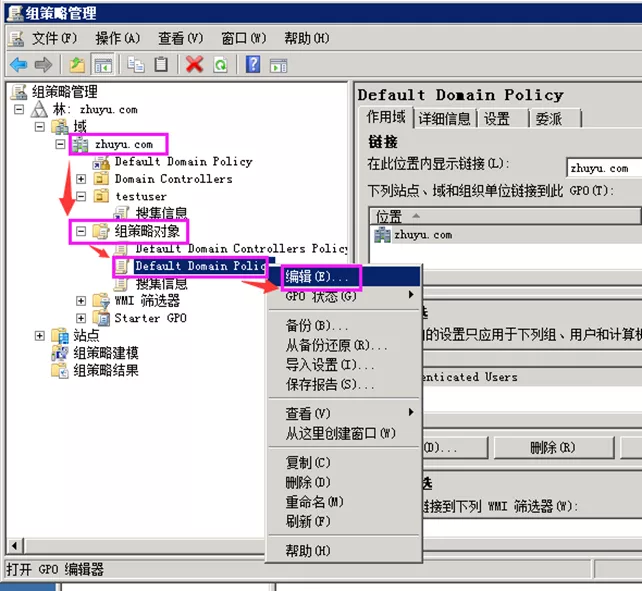Expand the WMI 筛选器 tree node
The image size is (642, 591).
coord(81,301)
